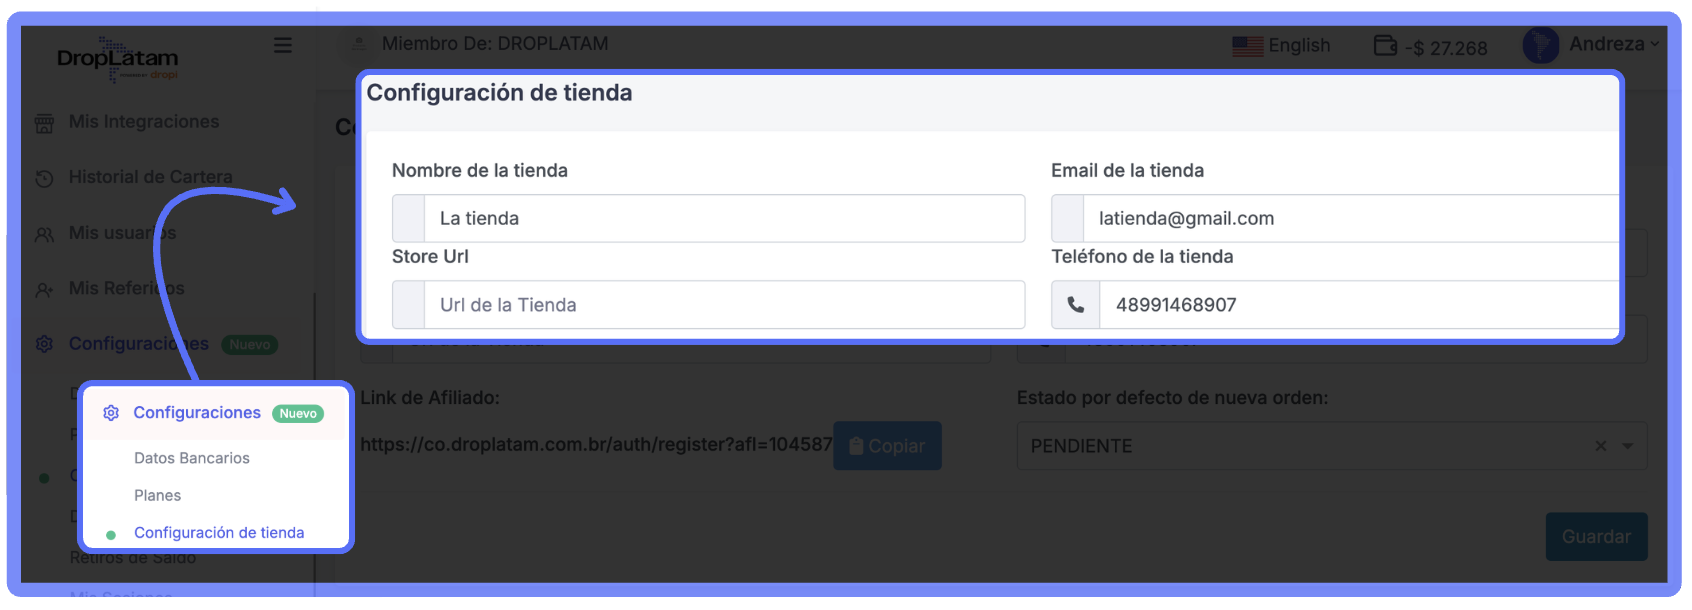The width and height of the screenshot is (1692, 610).
Task: Focus the Store Url input field
Action: tap(723, 305)
